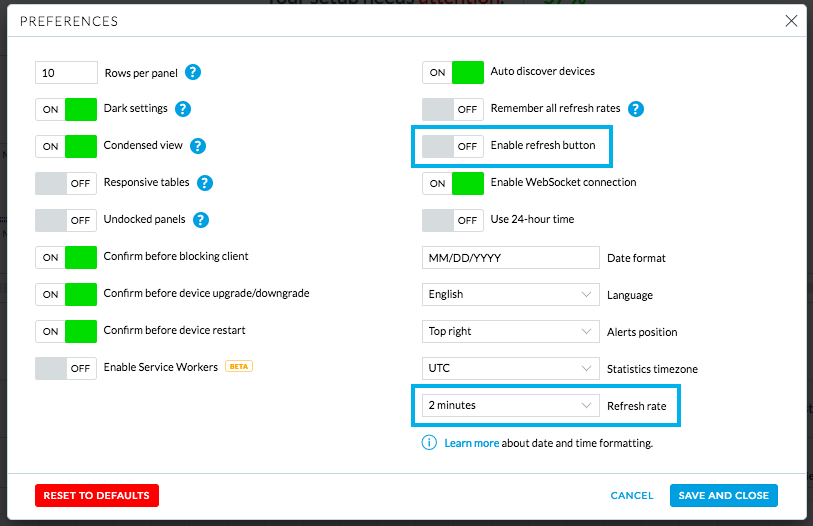Open Condensed view help tooltip icon

tap(198, 146)
